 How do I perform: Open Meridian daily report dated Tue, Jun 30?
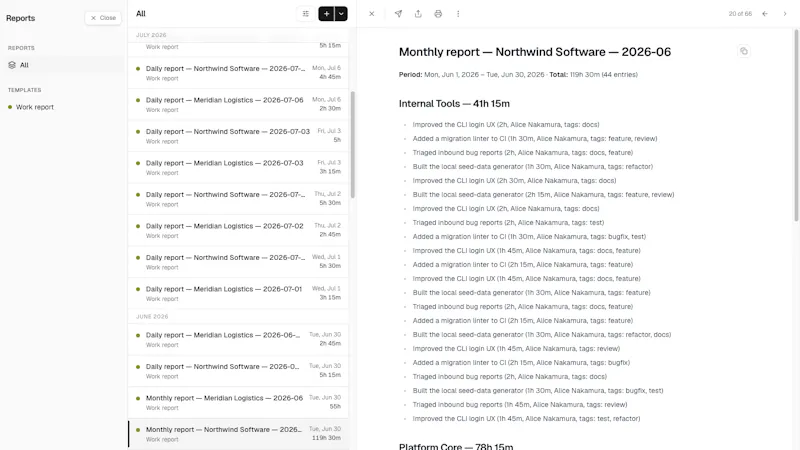pyautogui.click(x=238, y=339)
